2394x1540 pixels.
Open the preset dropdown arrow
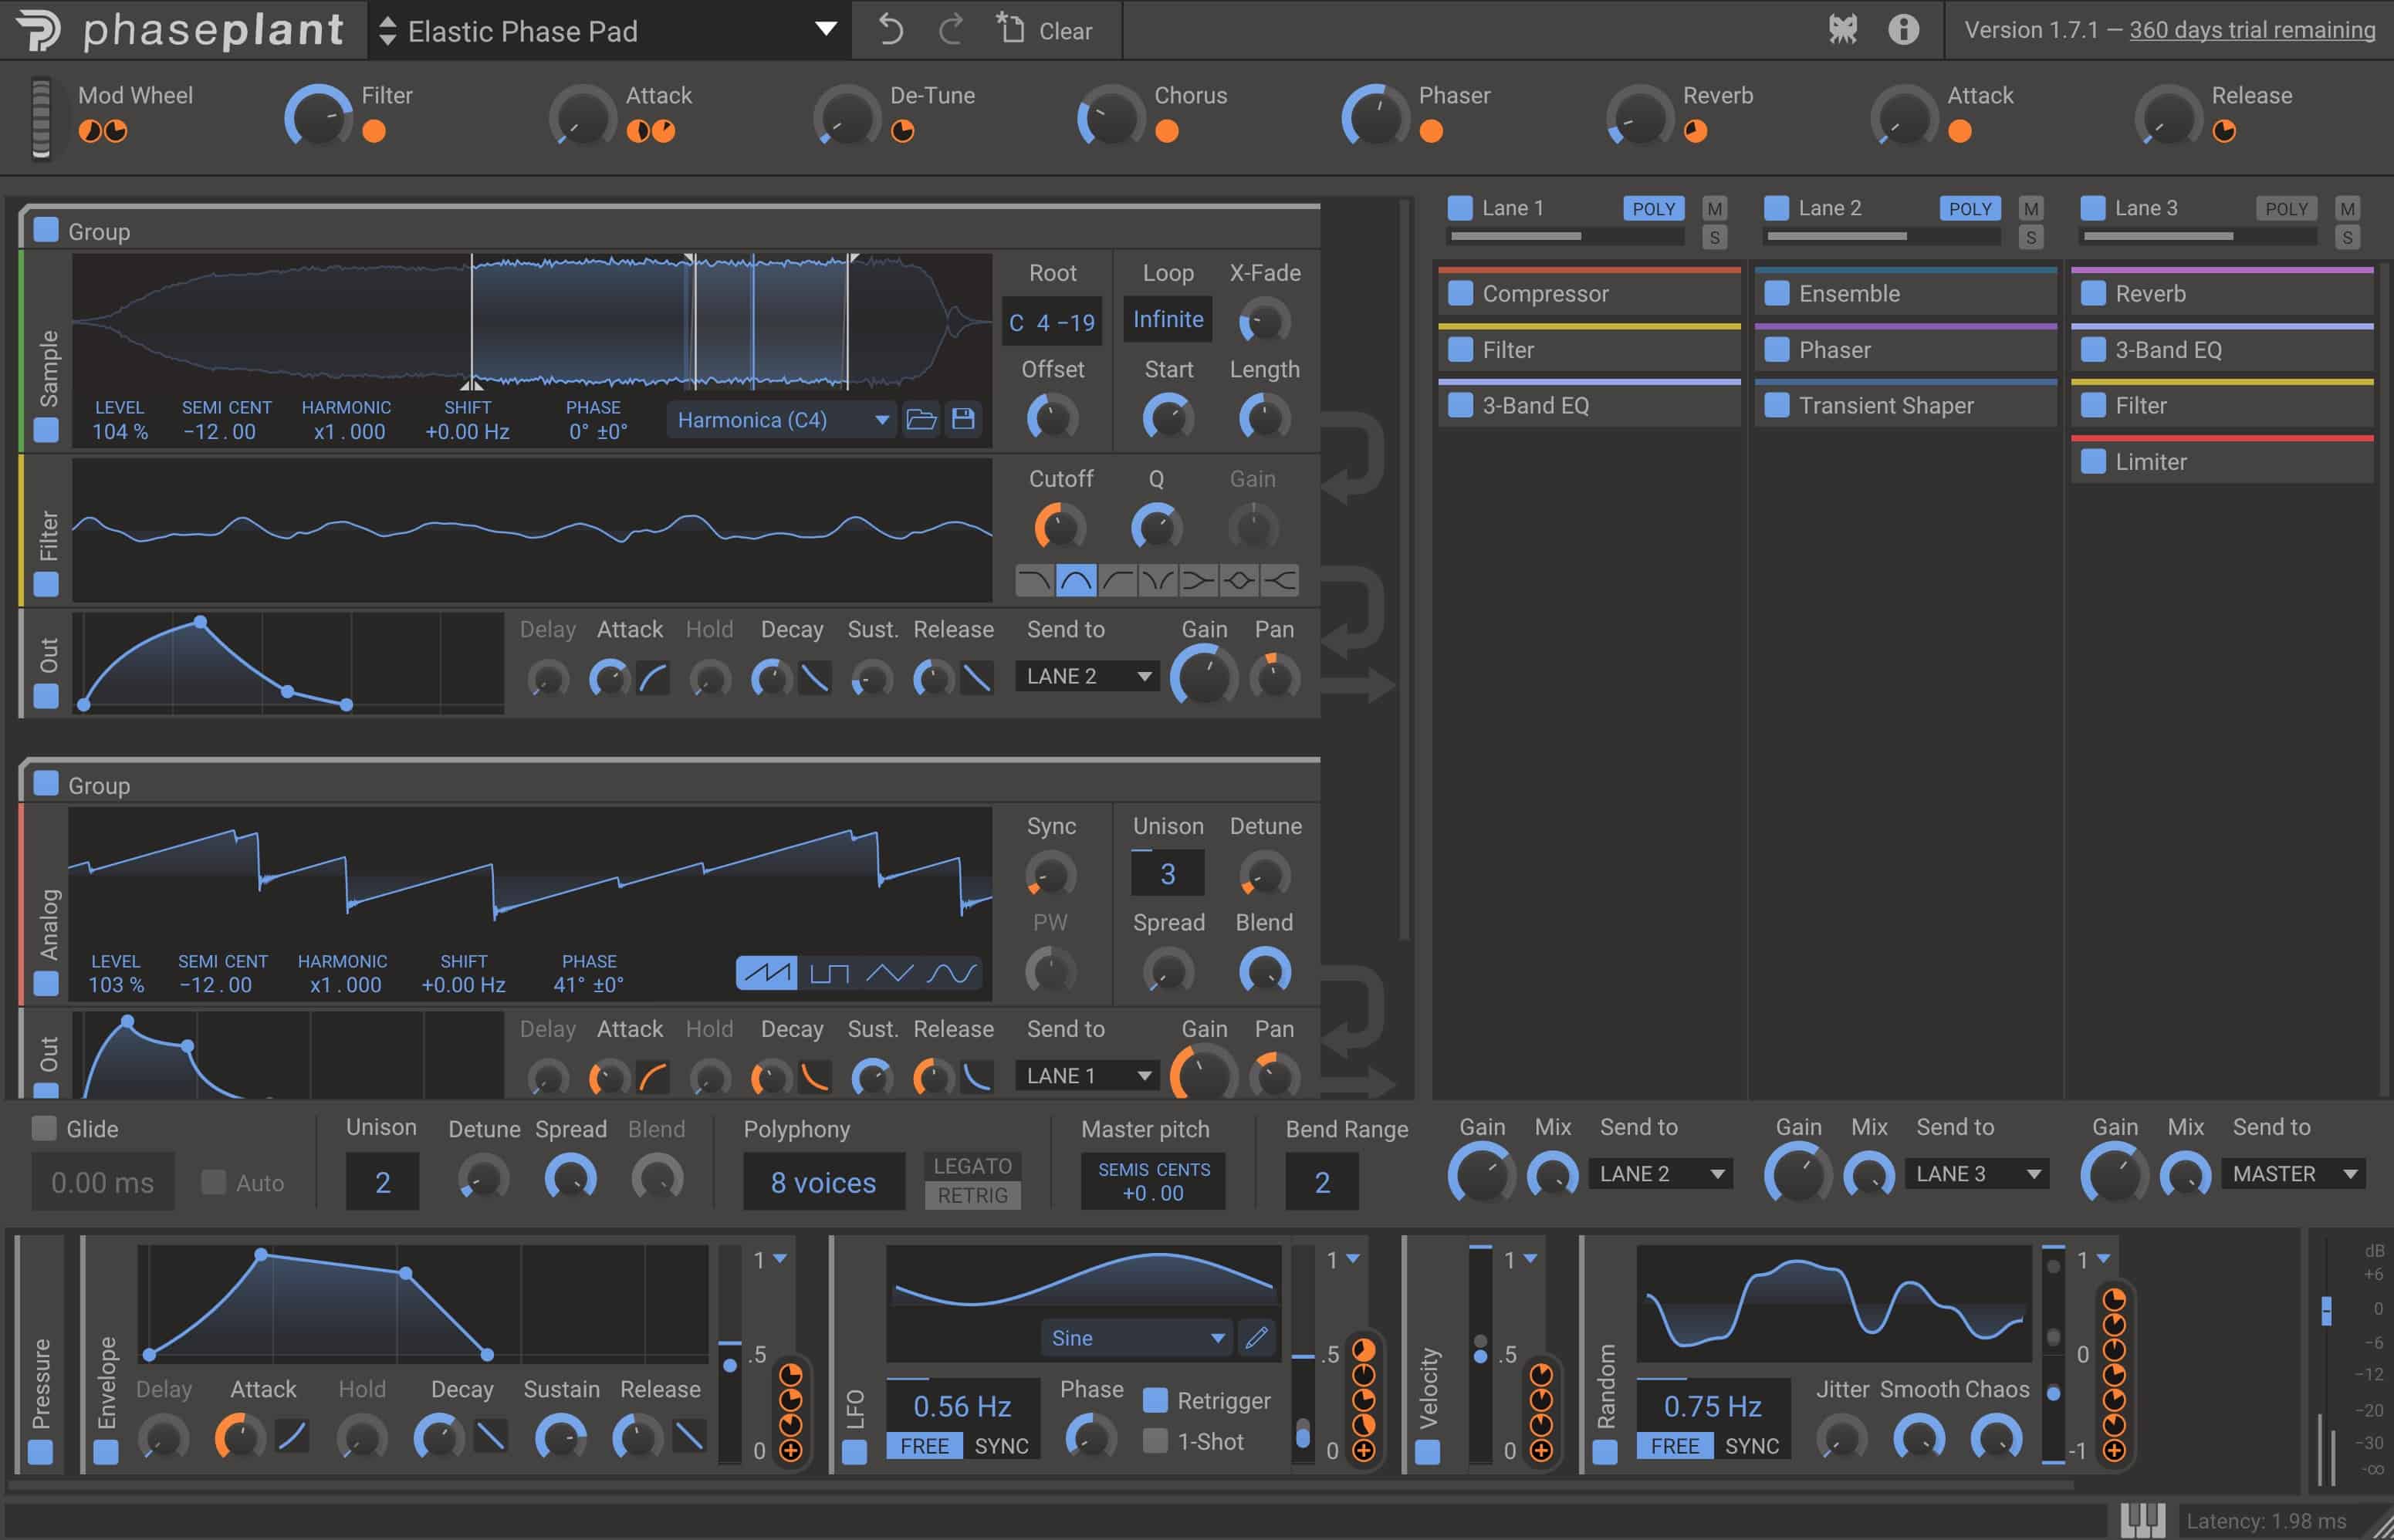coord(825,29)
